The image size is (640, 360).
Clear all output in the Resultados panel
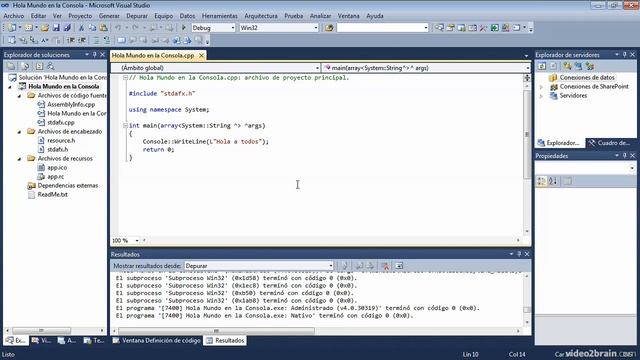[x=384, y=266]
